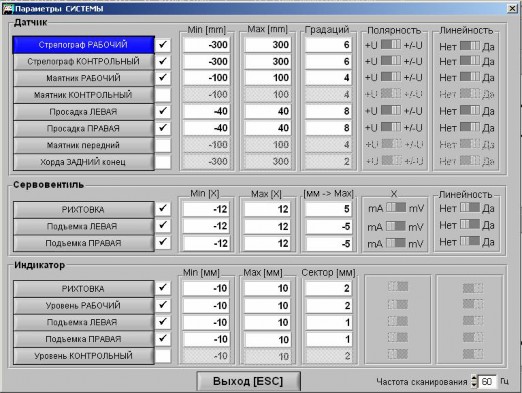
Task: Click Min field of Просадка ЛЕВАЯ
Action: (206, 111)
